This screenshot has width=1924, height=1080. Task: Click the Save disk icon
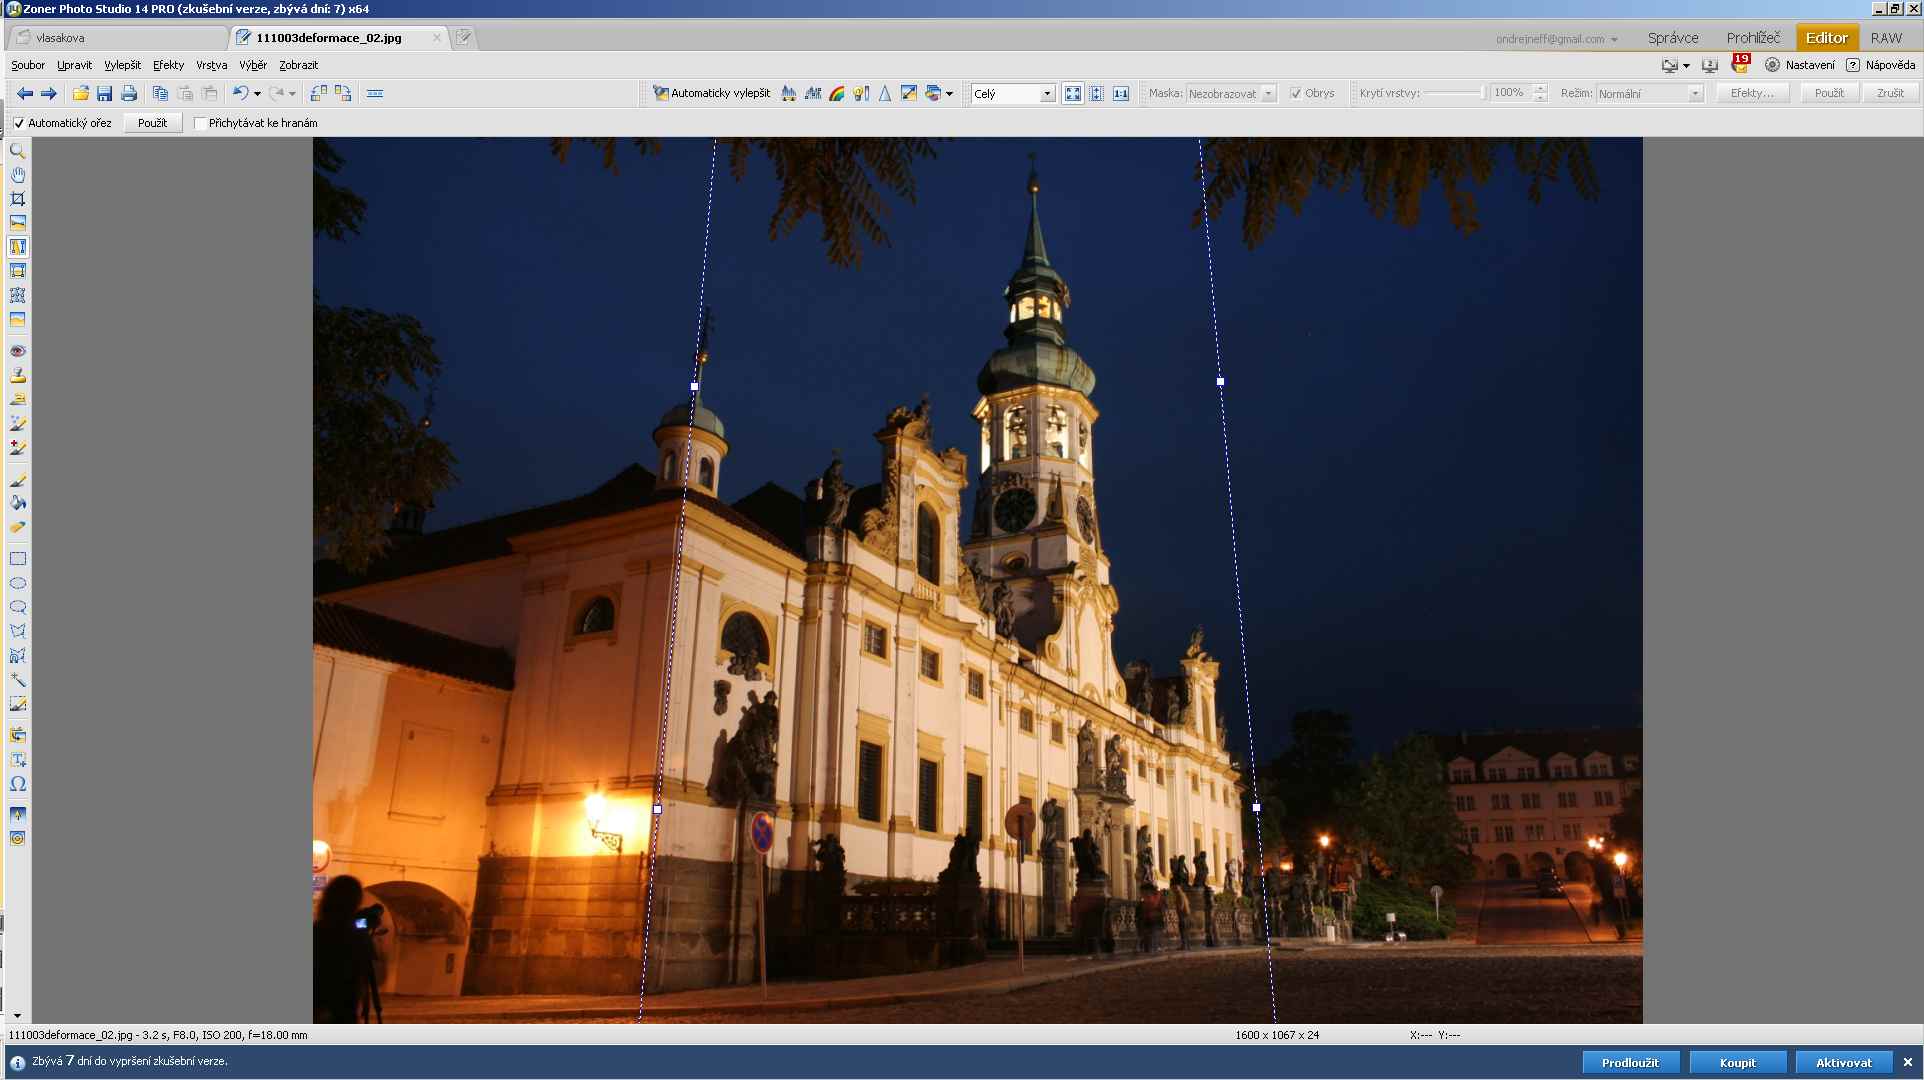point(104,93)
